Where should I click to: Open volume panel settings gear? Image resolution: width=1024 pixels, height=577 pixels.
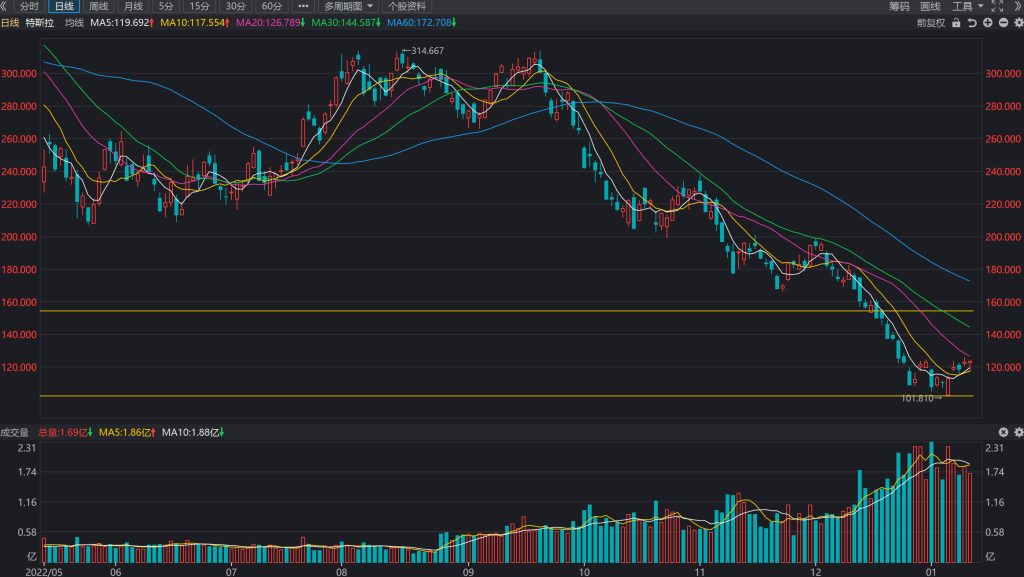1018,432
